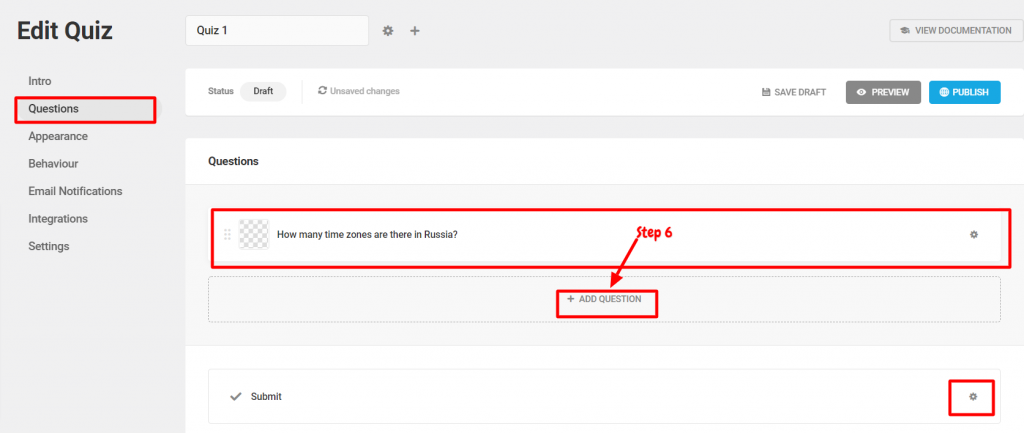
Task: Click the Questions panel heading
Action: pos(233,161)
